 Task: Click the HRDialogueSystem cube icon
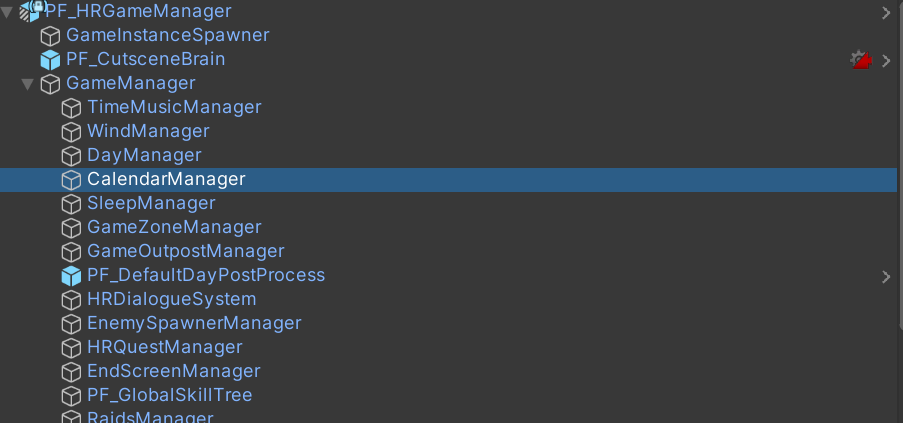pos(71,300)
